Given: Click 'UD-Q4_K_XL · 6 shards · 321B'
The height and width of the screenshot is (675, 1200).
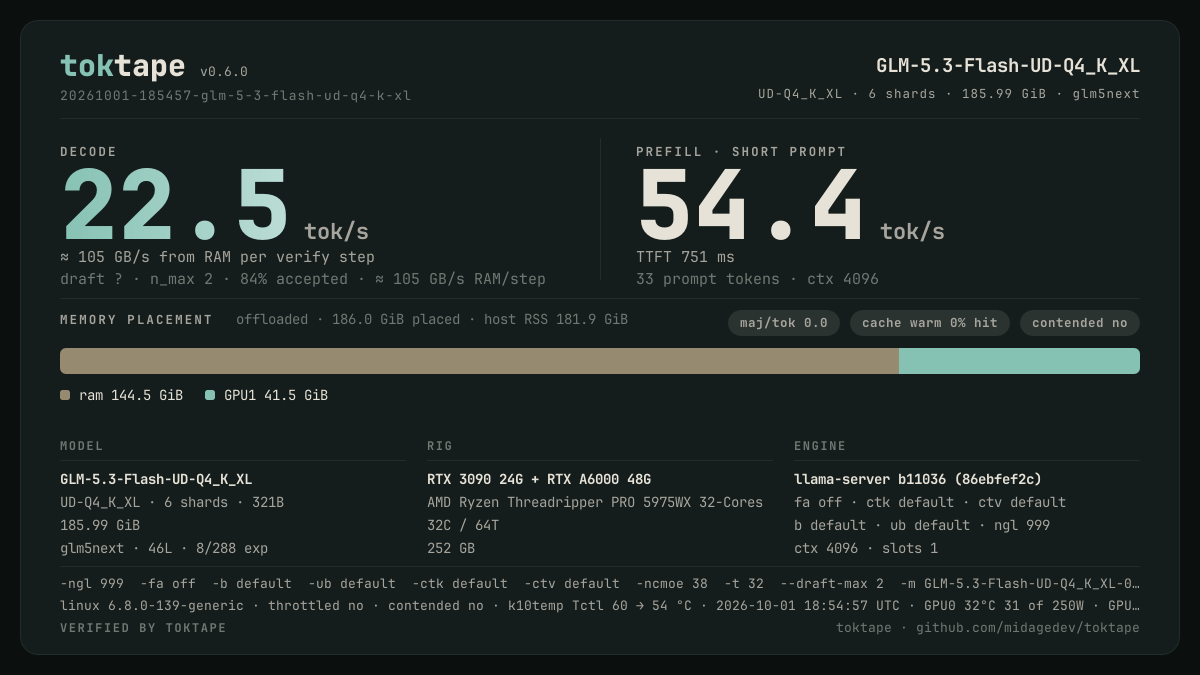Looking at the screenshot, I should pyautogui.click(x=172, y=502).
